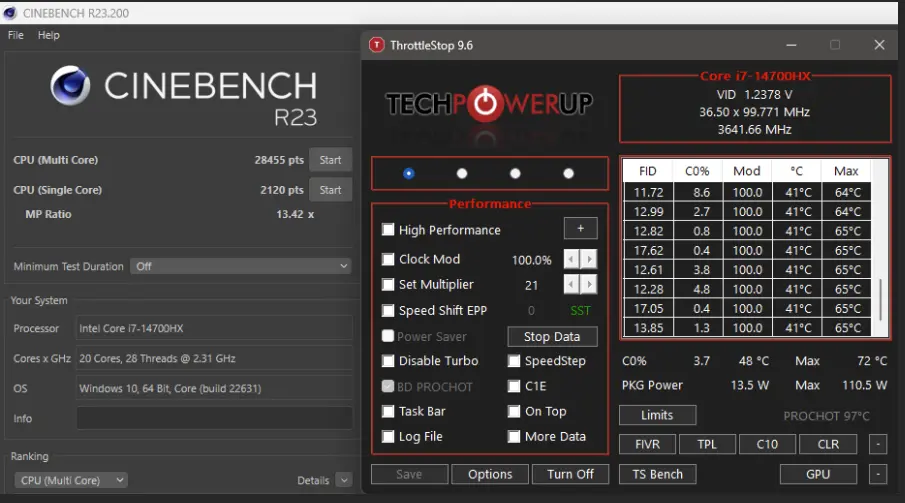Click the C10 button

tap(767, 444)
